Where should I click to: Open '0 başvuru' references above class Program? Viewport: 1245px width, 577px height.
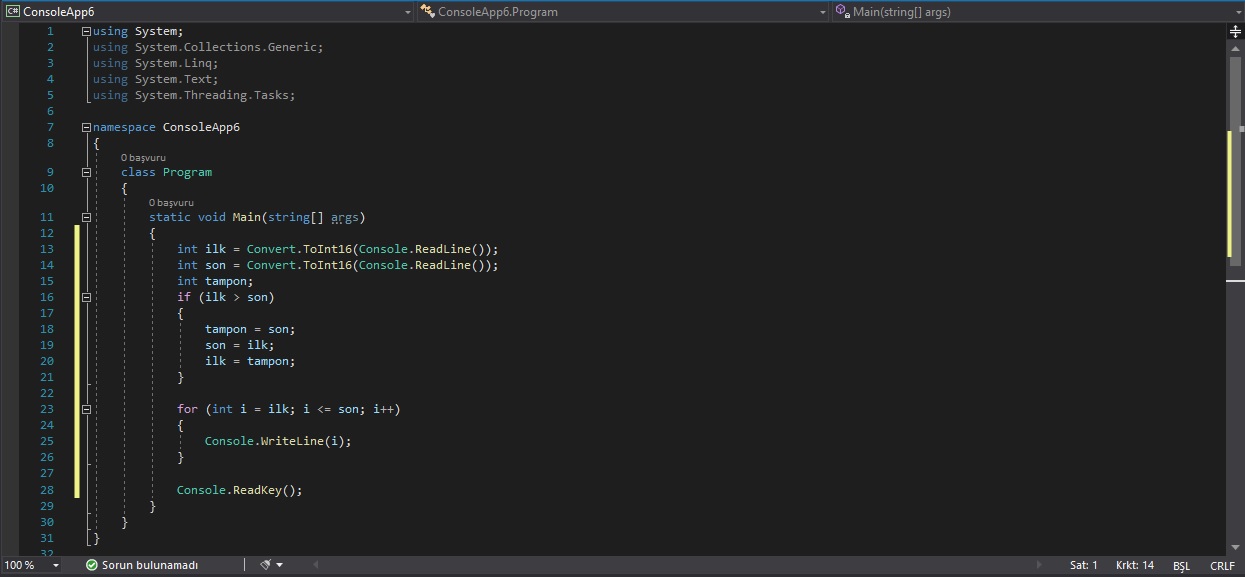click(x=143, y=158)
